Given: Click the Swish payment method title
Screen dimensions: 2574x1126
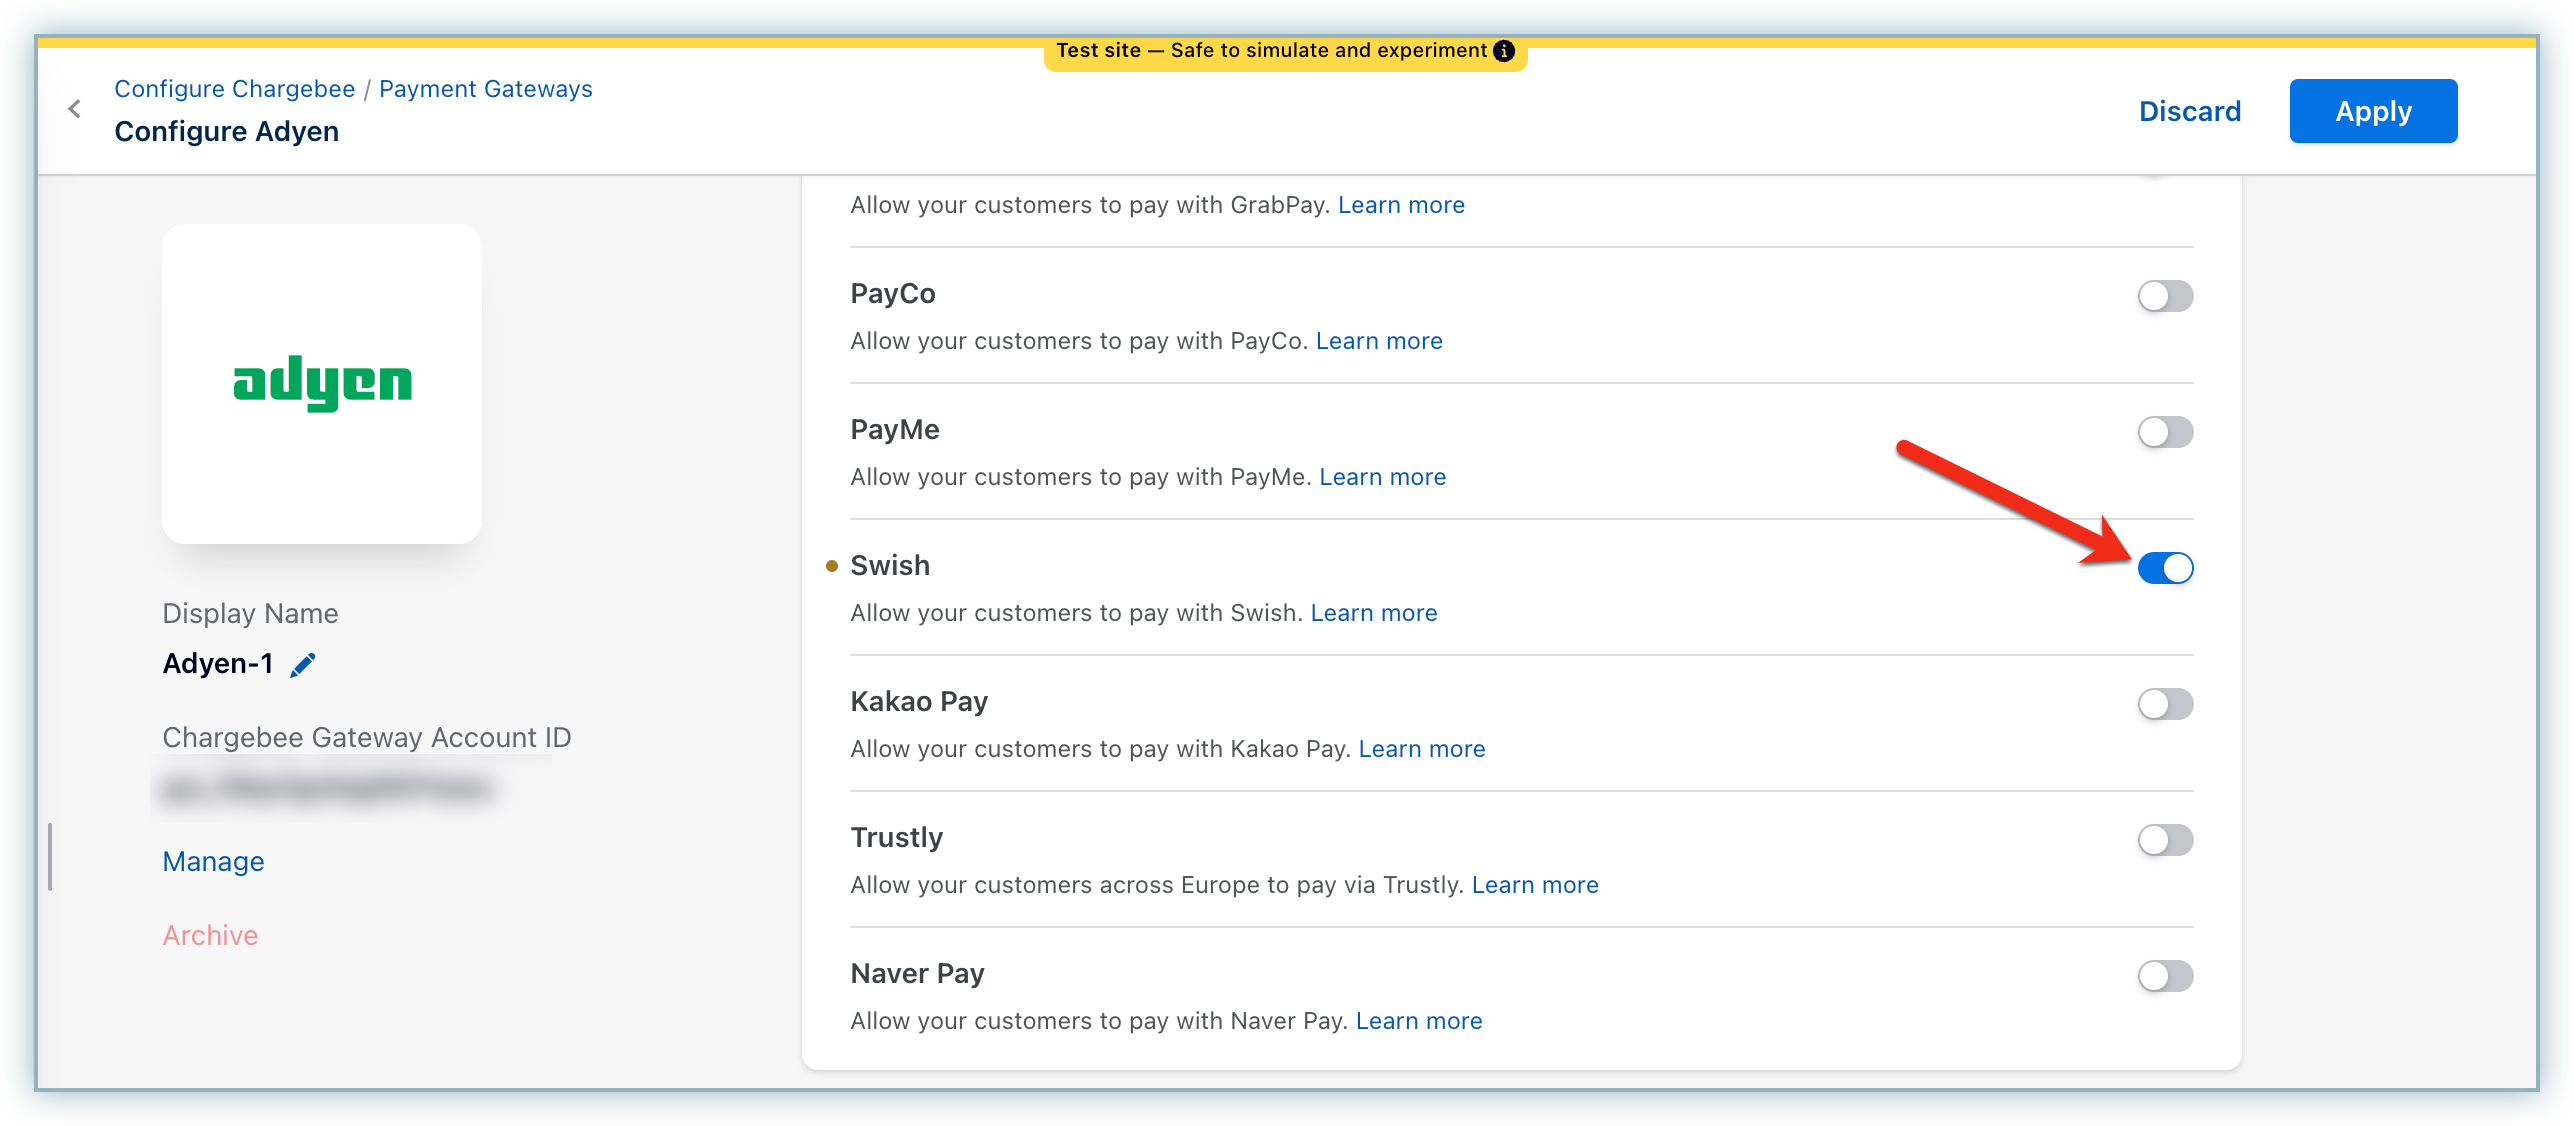Looking at the screenshot, I should pos(890,566).
